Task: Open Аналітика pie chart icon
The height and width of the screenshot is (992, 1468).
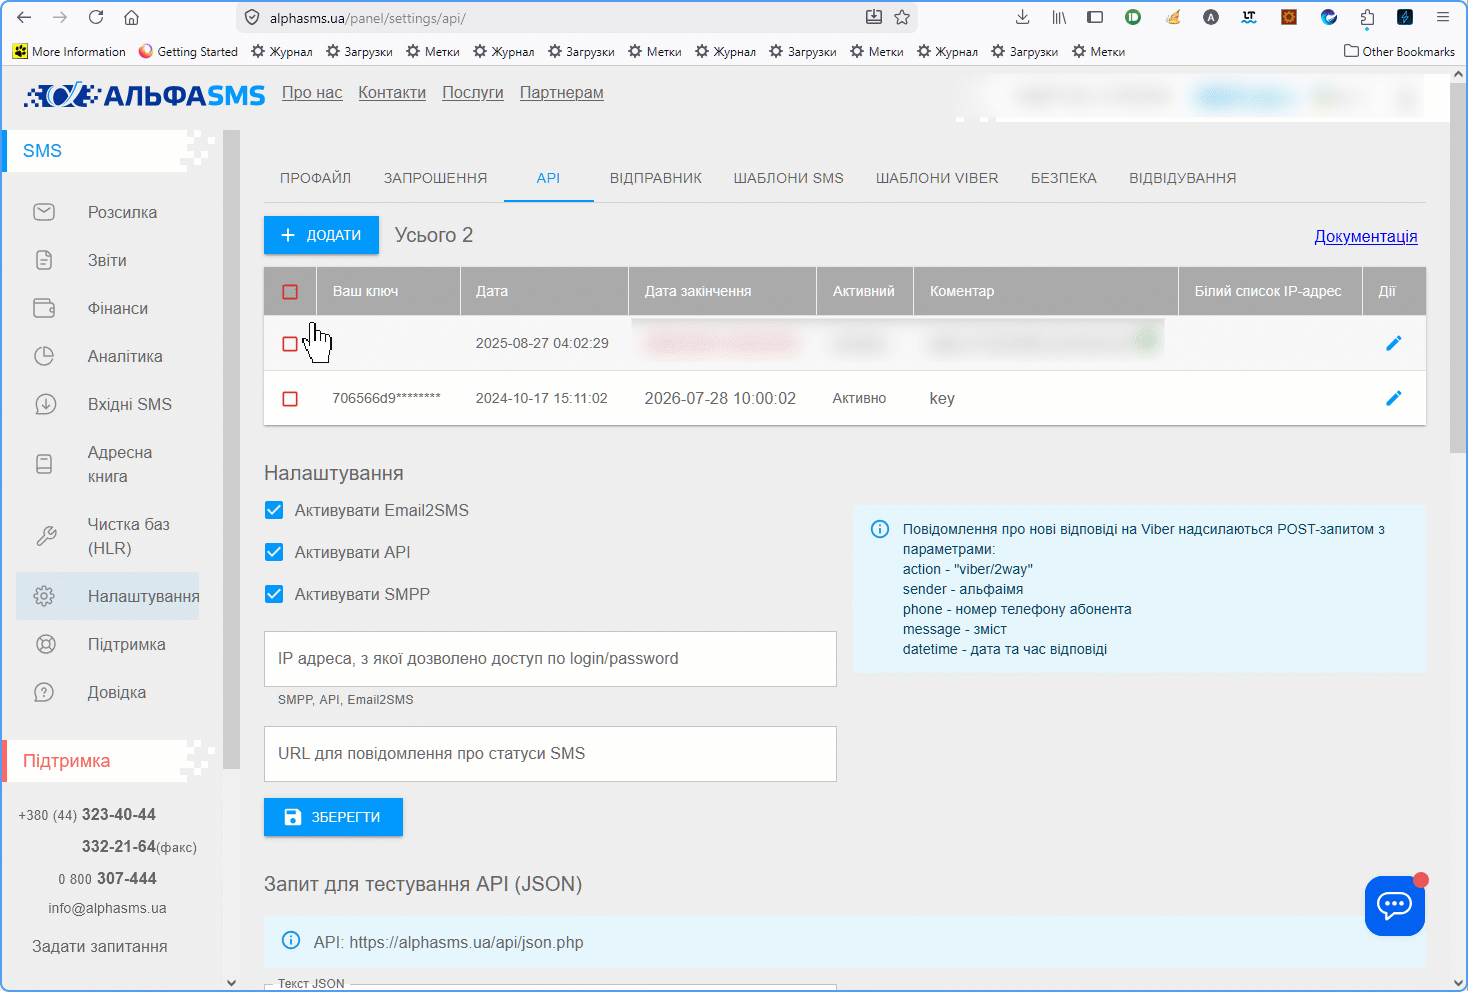Action: 44,356
